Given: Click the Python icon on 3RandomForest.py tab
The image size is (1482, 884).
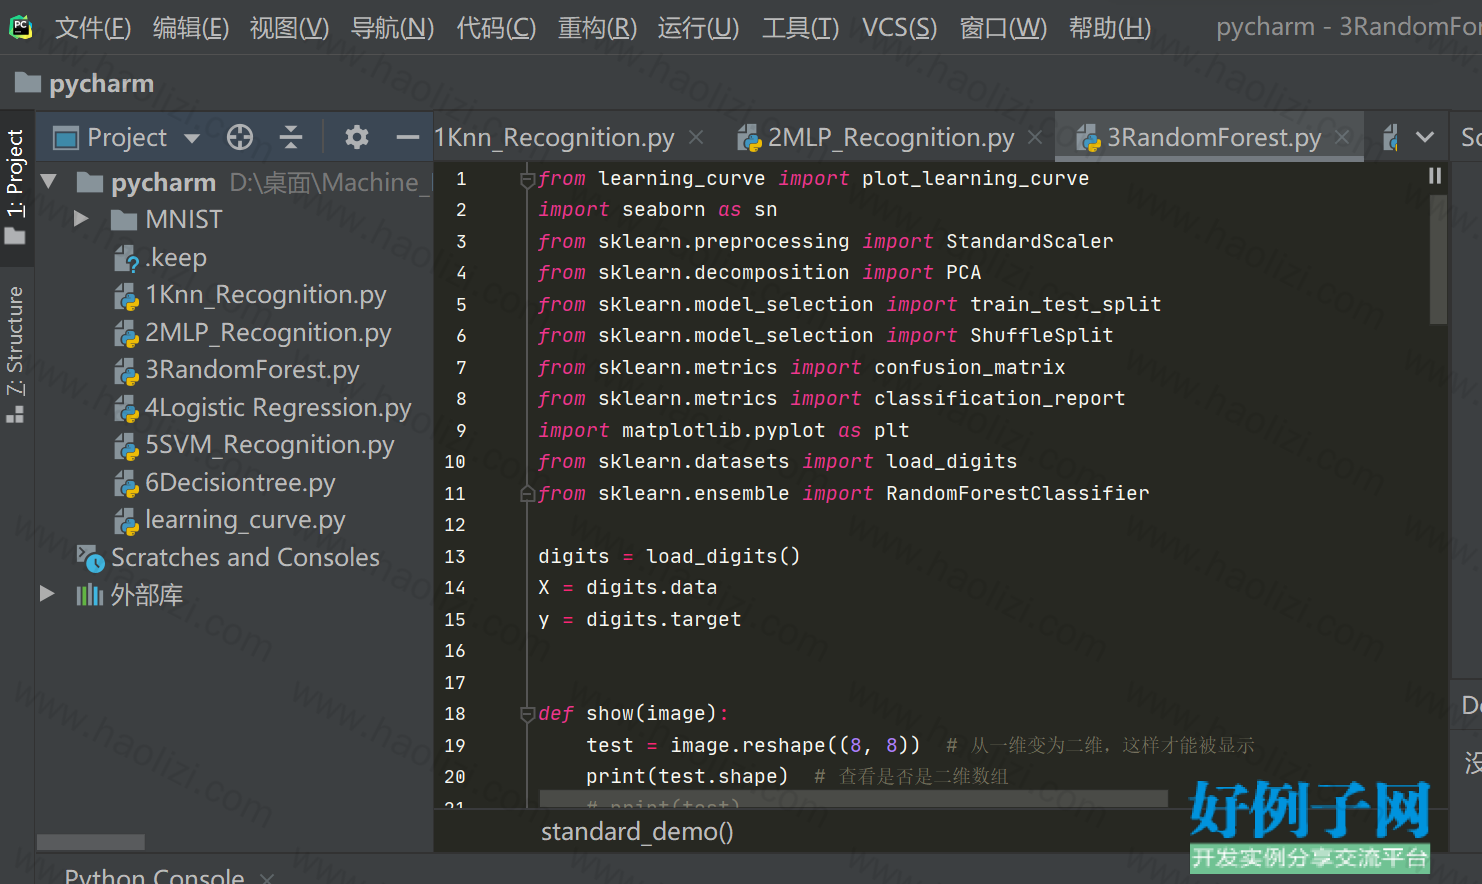Looking at the screenshot, I should point(1088,138).
